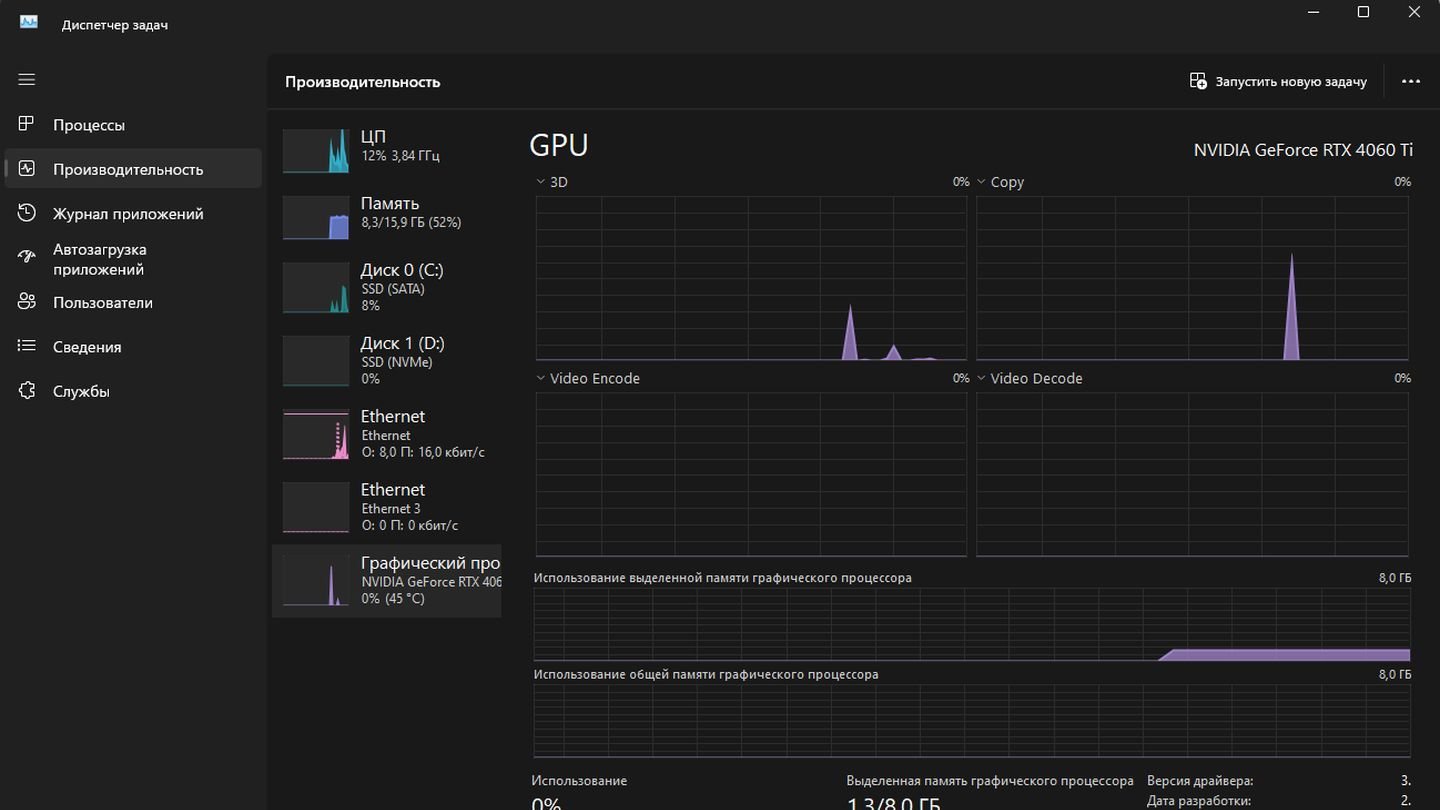Select the Ethernet 3 performance item

[x=386, y=507]
